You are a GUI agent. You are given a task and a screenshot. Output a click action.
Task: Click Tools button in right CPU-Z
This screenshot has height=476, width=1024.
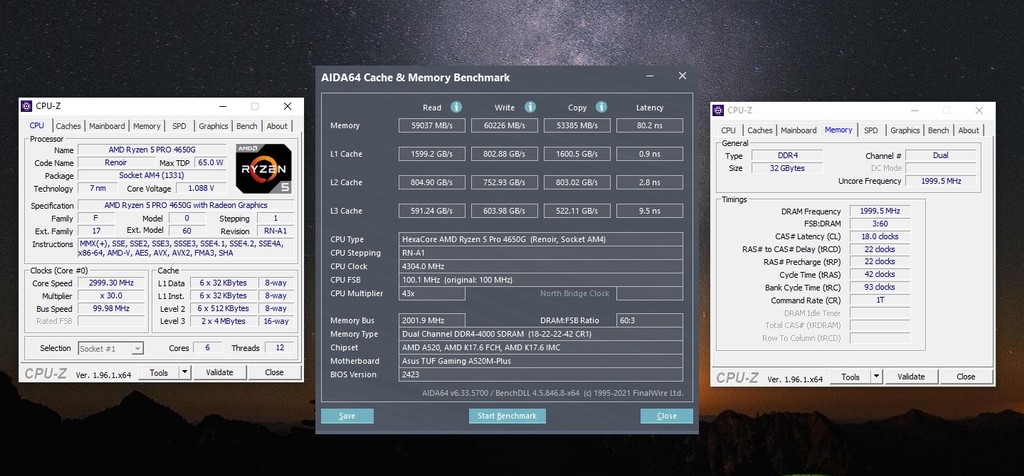[850, 377]
